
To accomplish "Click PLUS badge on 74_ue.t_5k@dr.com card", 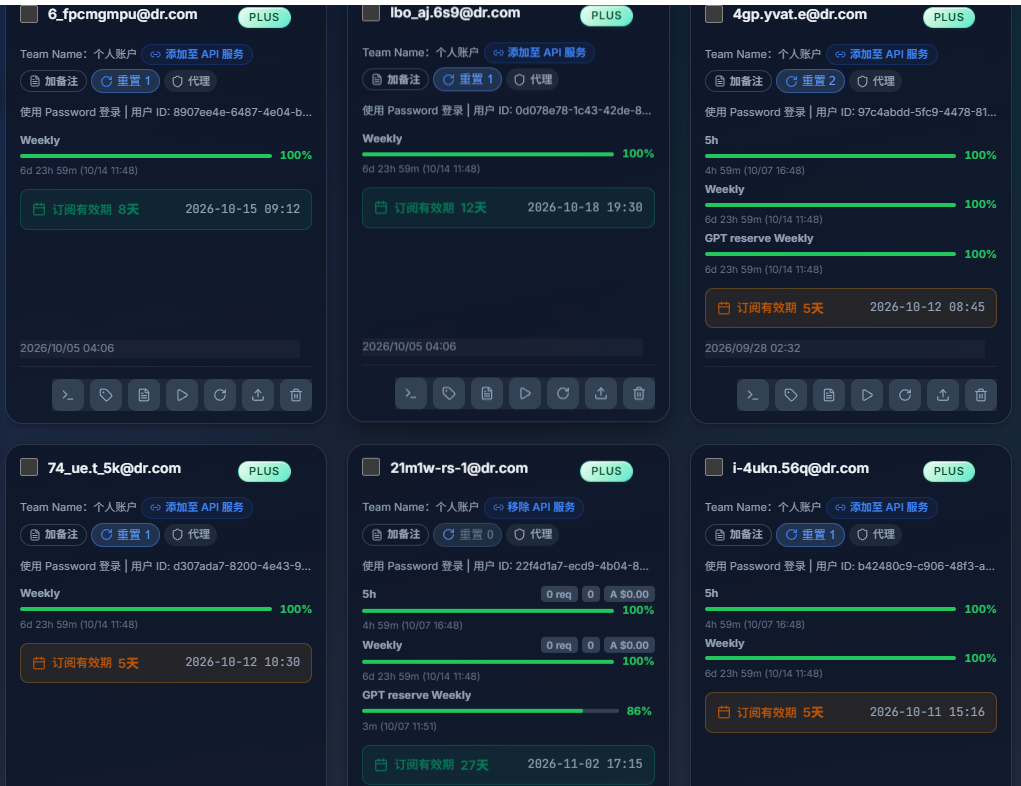I will (264, 471).
